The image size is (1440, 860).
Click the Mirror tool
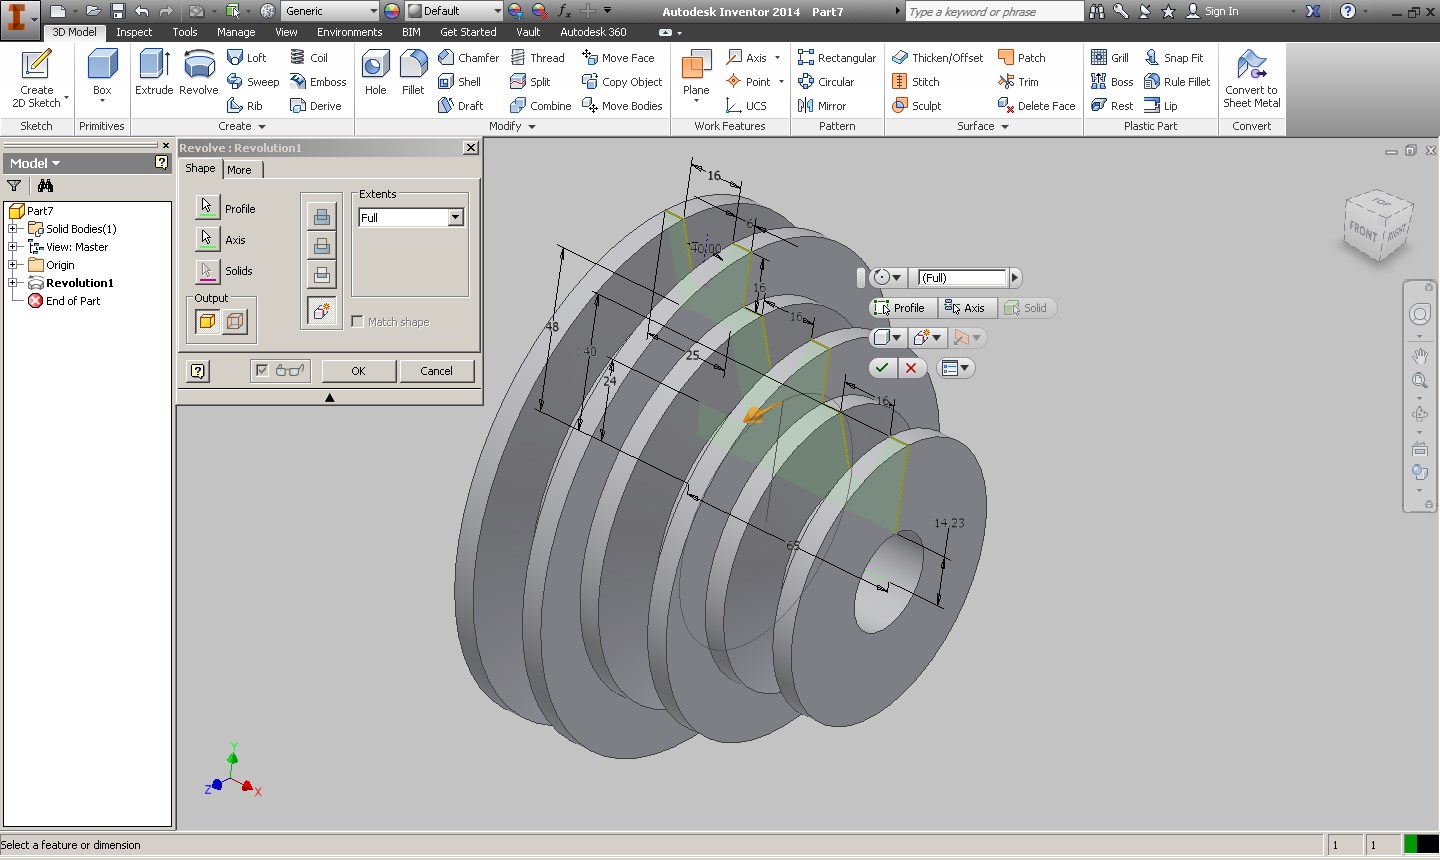tap(822, 106)
